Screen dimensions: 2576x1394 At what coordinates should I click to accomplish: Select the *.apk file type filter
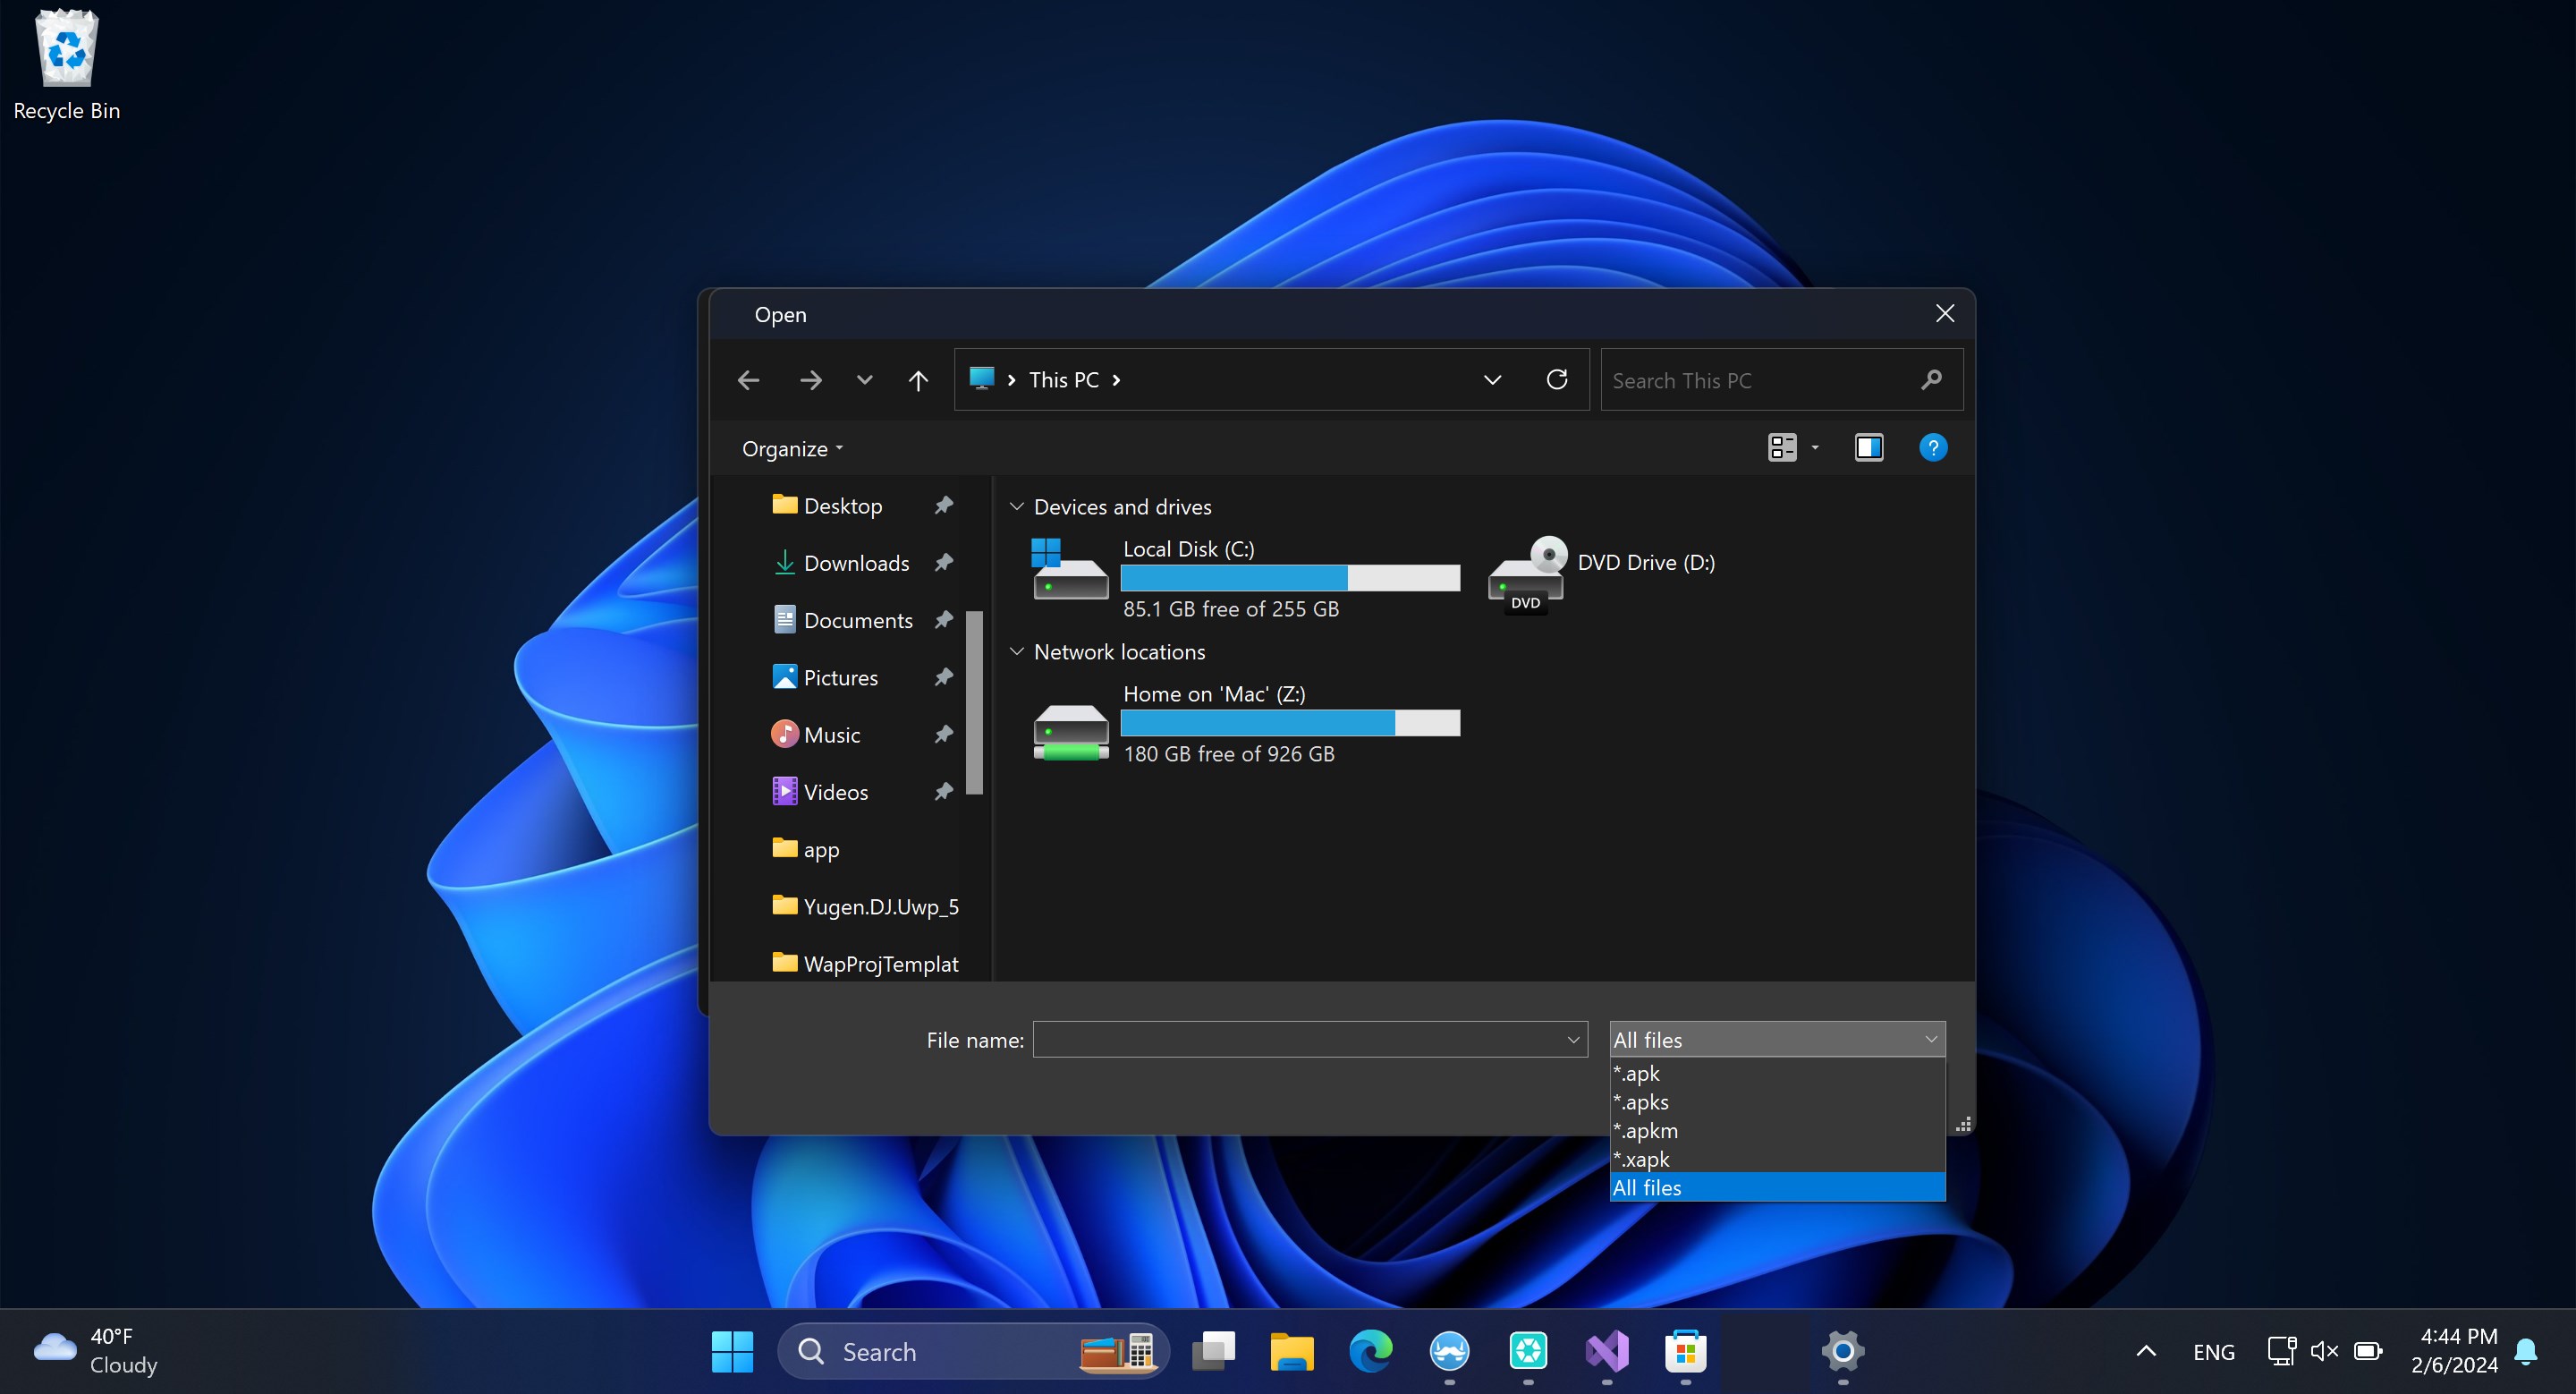click(1637, 1073)
